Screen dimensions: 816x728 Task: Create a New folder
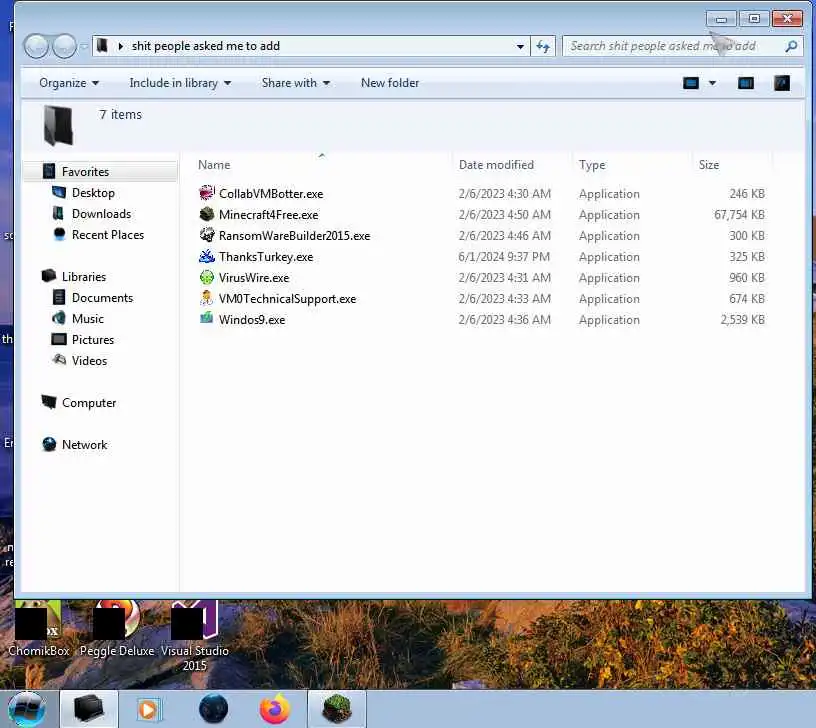[390, 83]
